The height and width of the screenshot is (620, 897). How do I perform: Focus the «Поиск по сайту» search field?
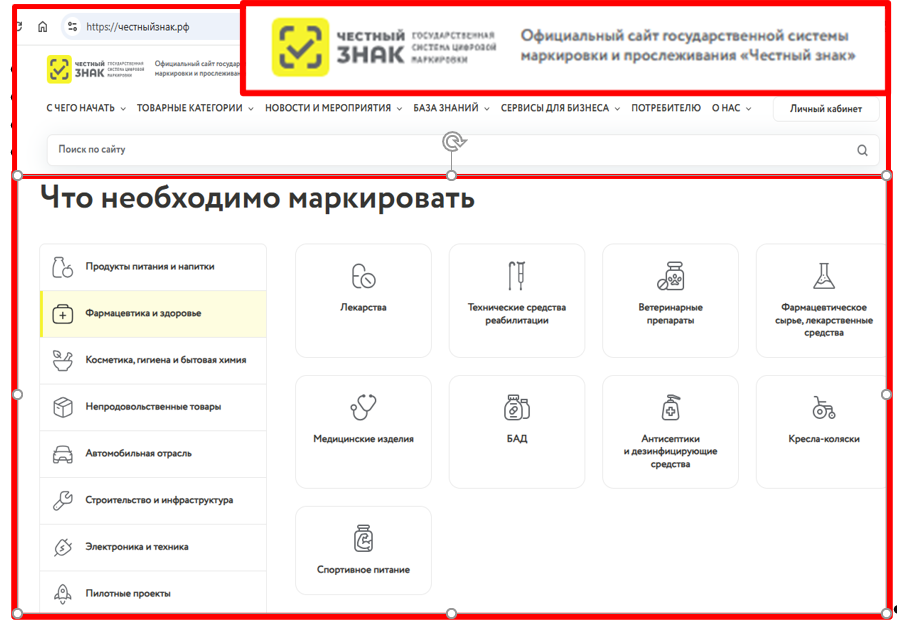tap(463, 150)
